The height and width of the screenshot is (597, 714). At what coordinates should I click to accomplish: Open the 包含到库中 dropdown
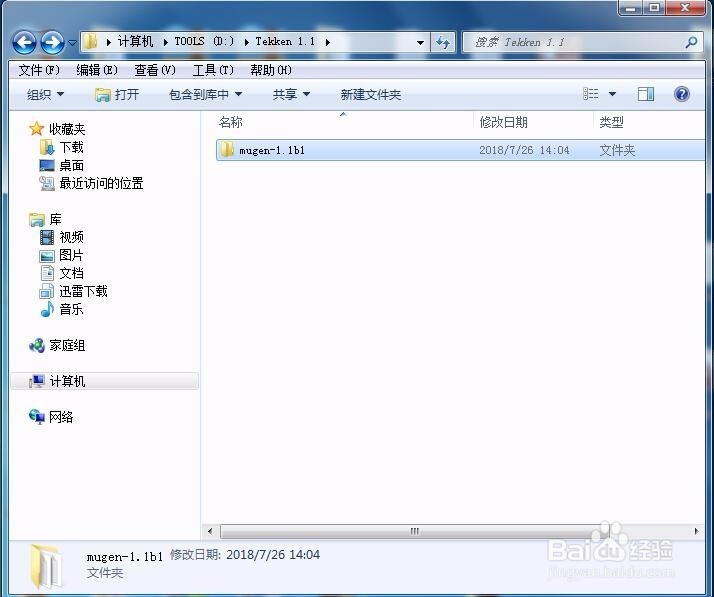(x=205, y=95)
